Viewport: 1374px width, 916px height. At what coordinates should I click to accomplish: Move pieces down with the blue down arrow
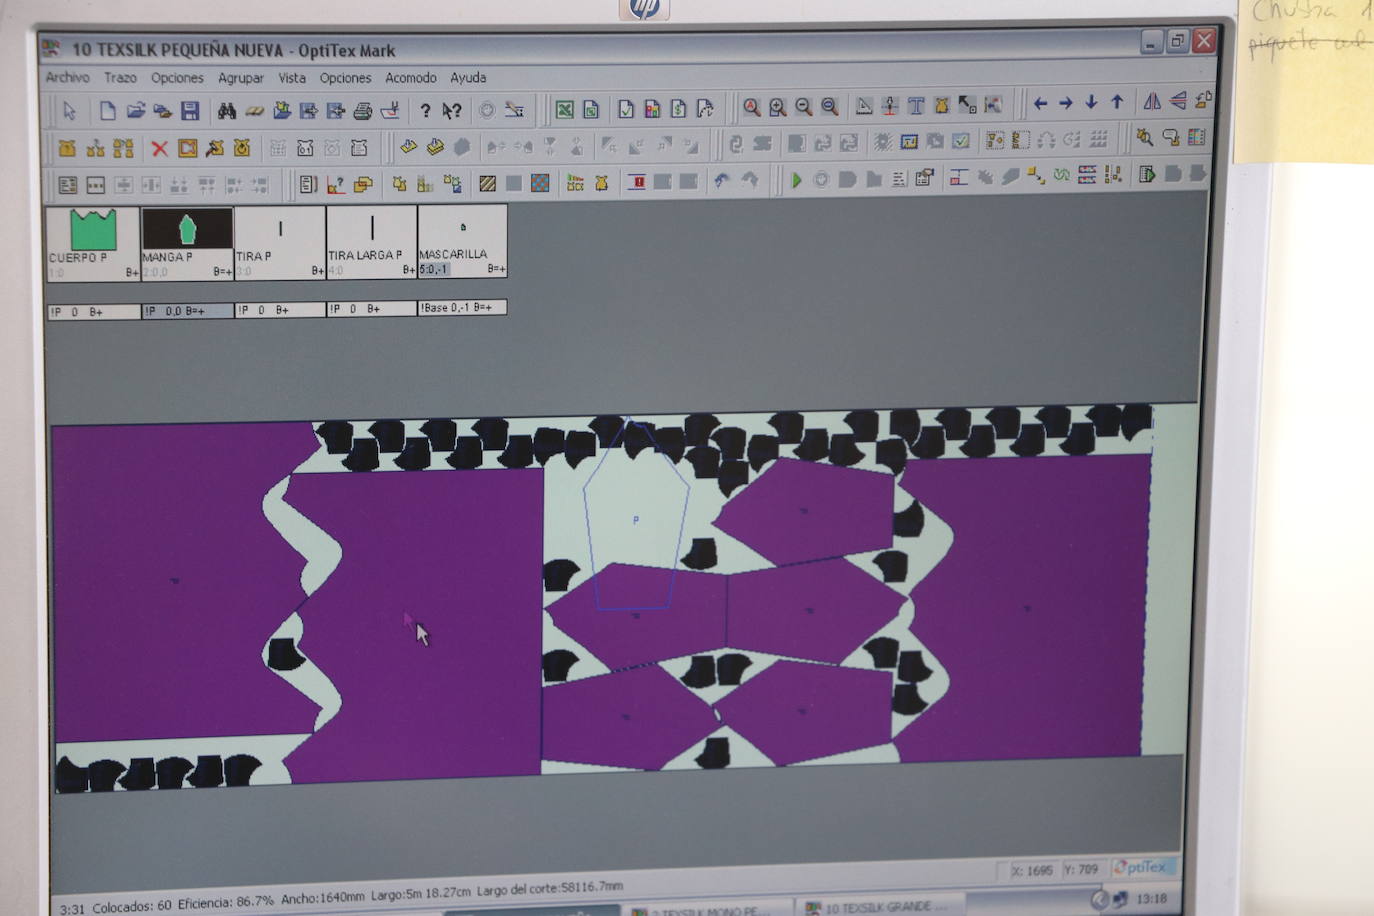1091,102
